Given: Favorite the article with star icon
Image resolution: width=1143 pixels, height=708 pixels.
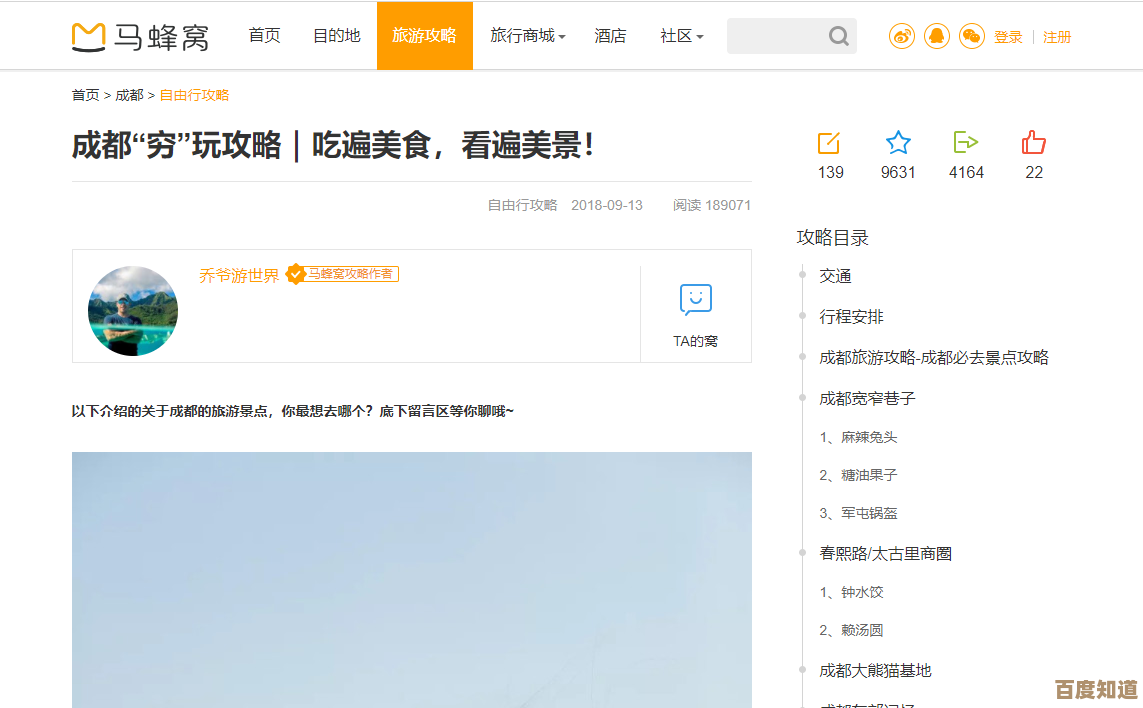Looking at the screenshot, I should 898,143.
